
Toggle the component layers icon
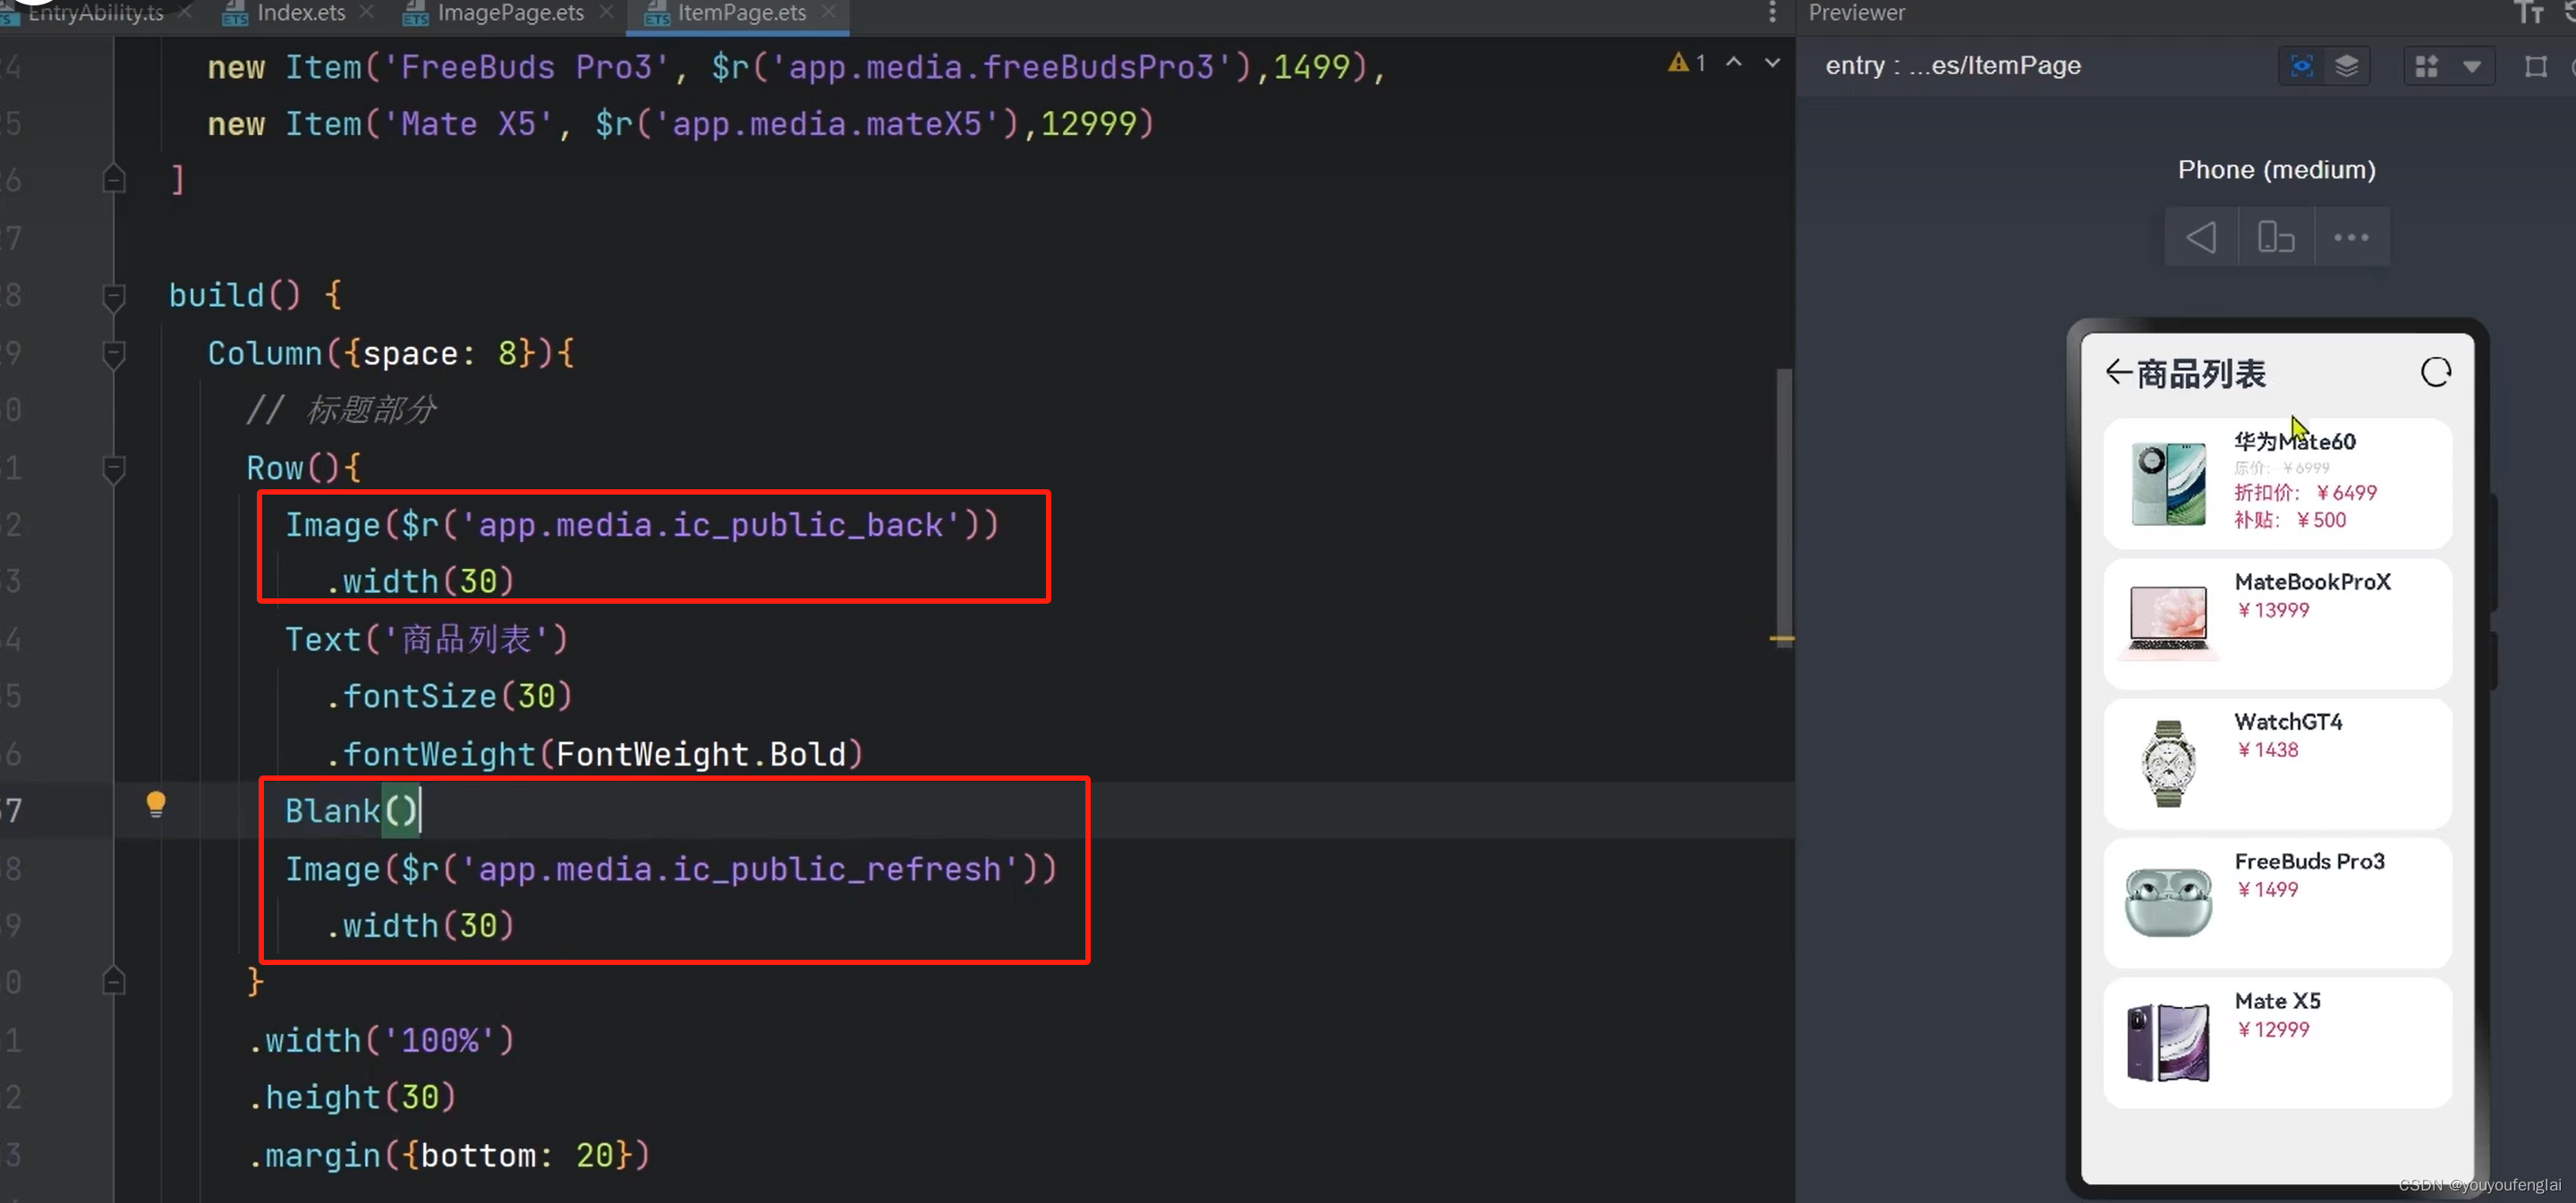pos(2346,66)
